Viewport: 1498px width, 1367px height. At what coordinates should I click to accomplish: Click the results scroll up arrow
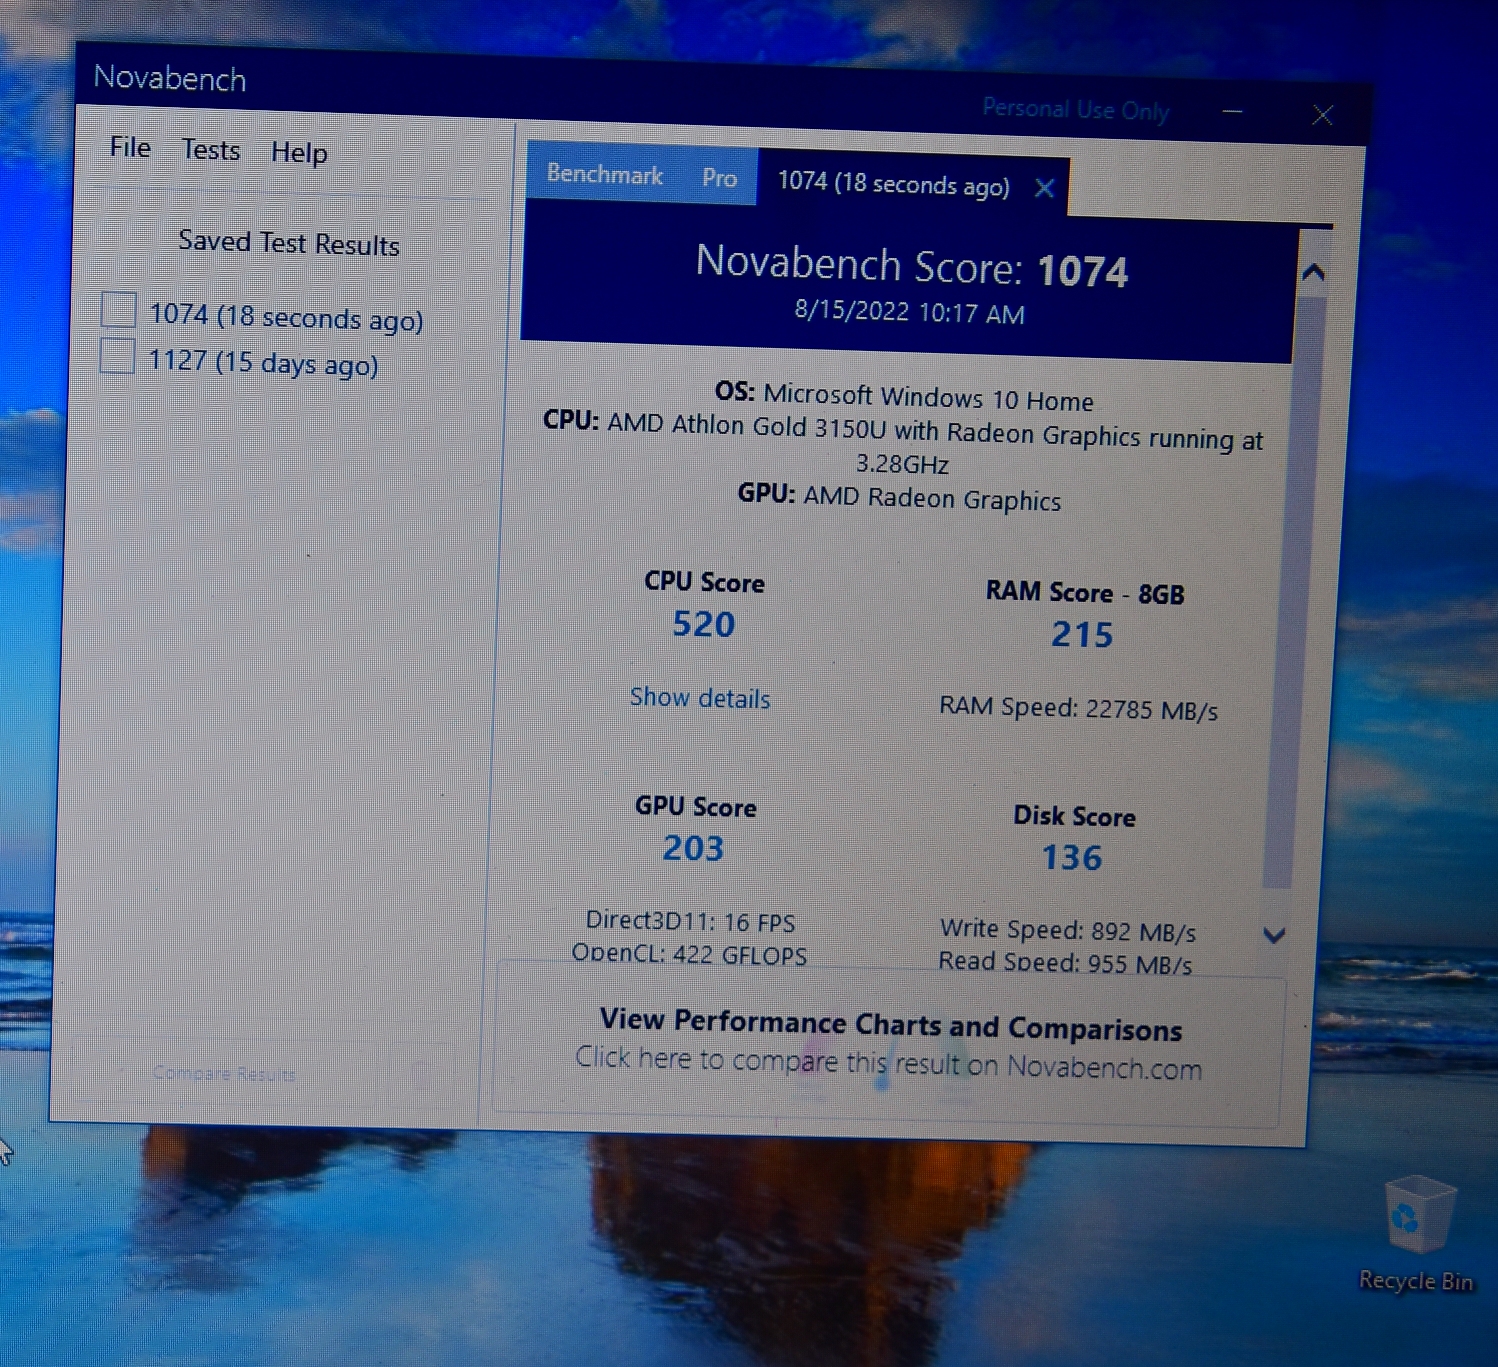1314,271
